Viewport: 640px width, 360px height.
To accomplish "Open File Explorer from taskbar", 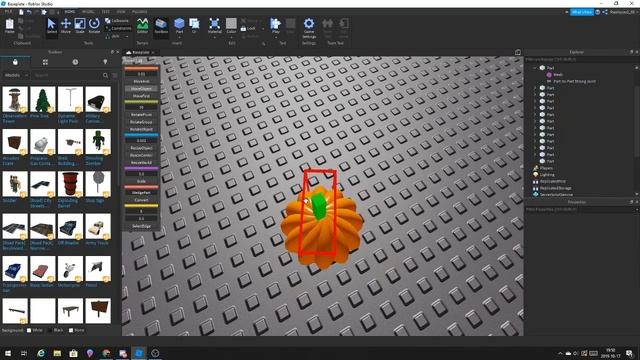I will click(x=57, y=353).
